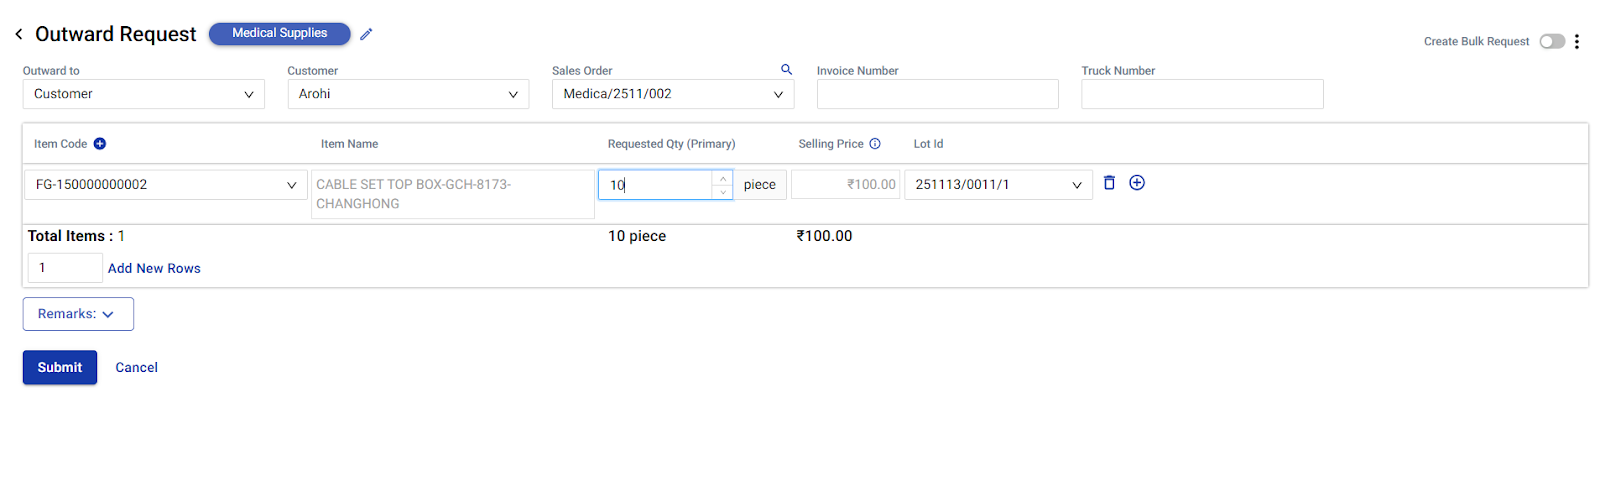Screen dimensions: 1600x482
Task: Open the Sales Order dropdown Medica/2511/002
Action: pos(673,94)
